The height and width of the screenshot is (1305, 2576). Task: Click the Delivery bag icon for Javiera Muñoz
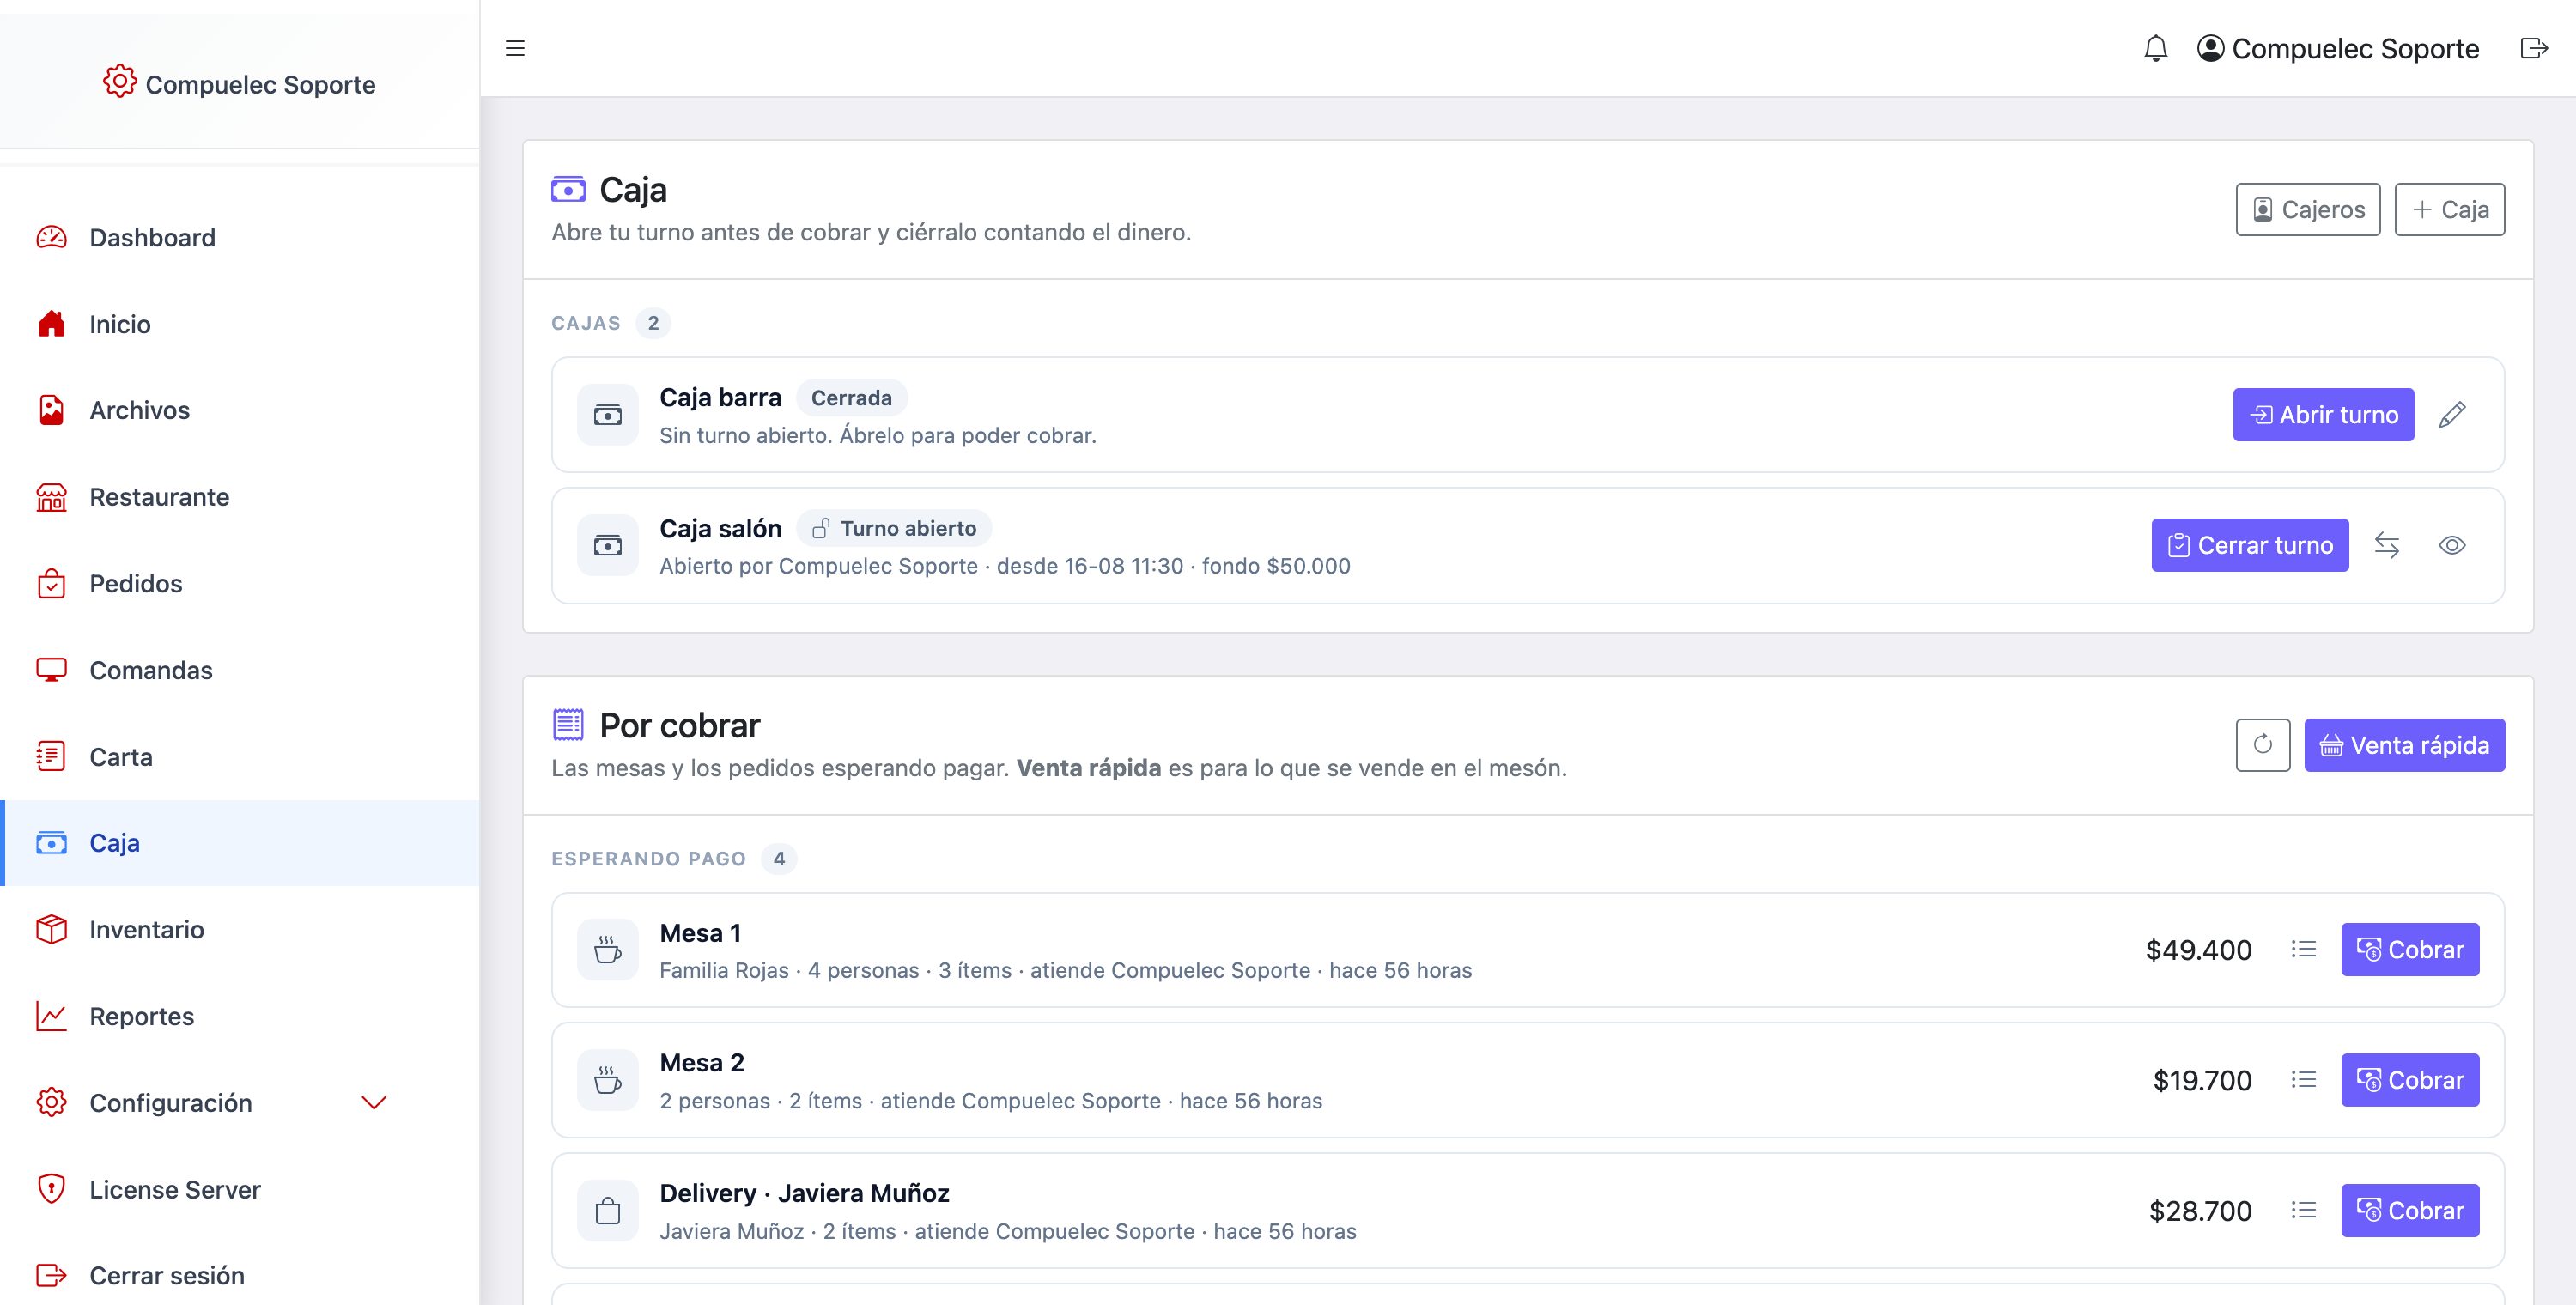[x=608, y=1210]
